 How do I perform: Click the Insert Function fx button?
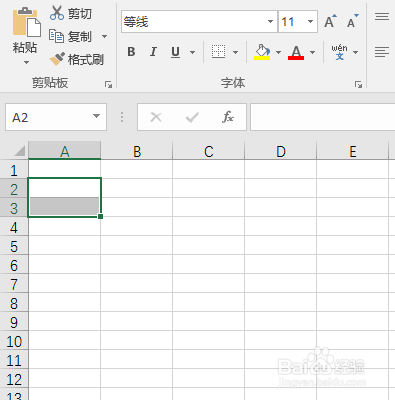[x=228, y=117]
